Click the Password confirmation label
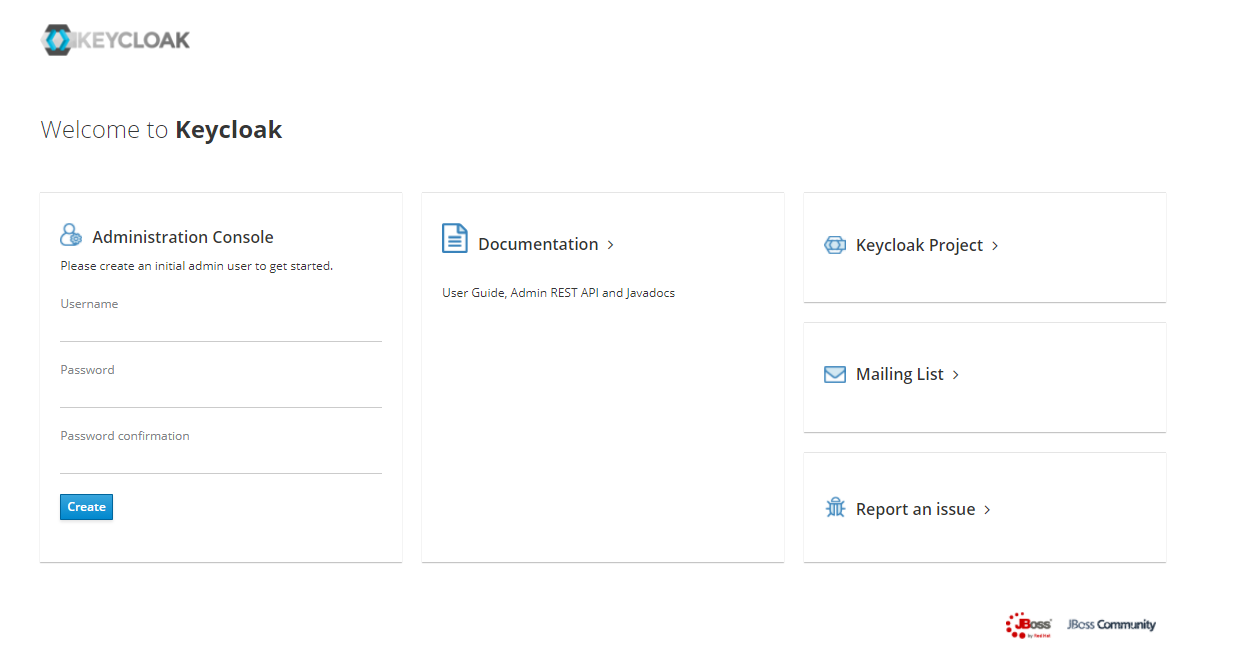This screenshot has height=663, width=1240. pyautogui.click(x=125, y=436)
